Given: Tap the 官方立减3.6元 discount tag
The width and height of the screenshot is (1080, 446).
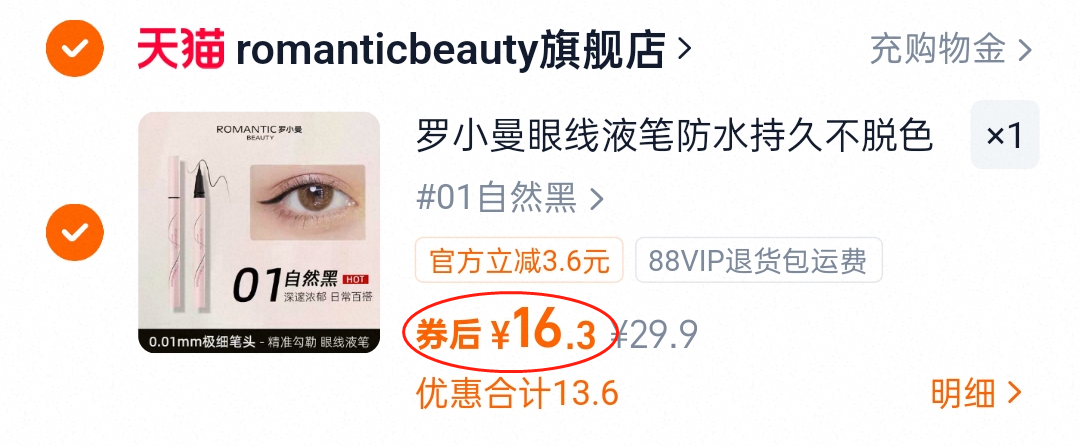Looking at the screenshot, I should [x=519, y=260].
